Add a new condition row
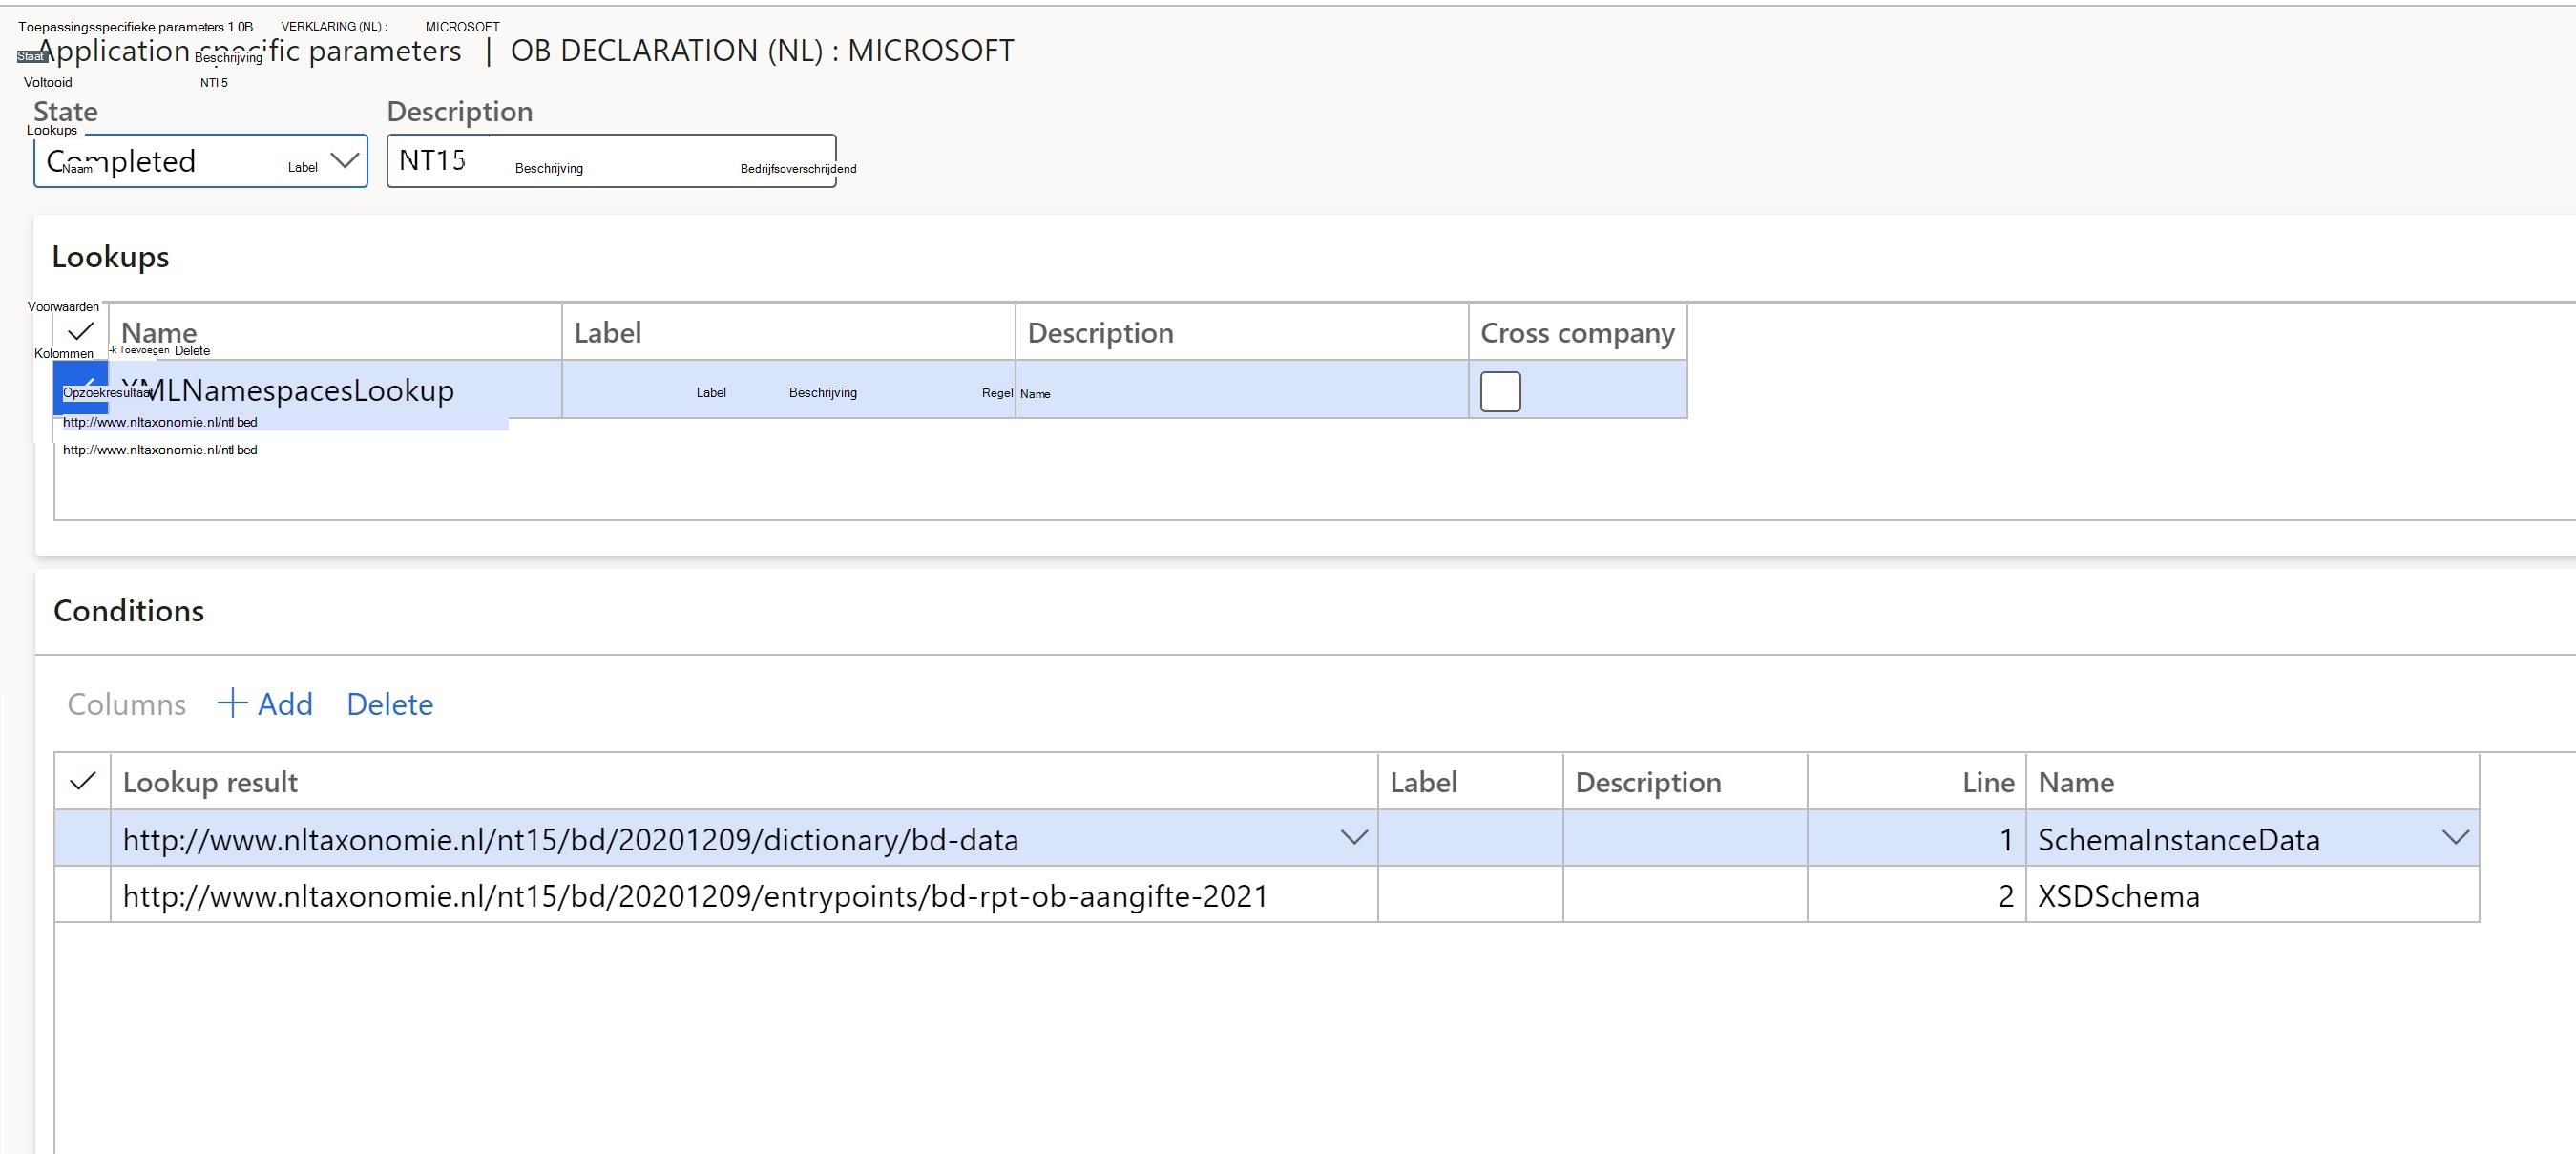 point(265,704)
